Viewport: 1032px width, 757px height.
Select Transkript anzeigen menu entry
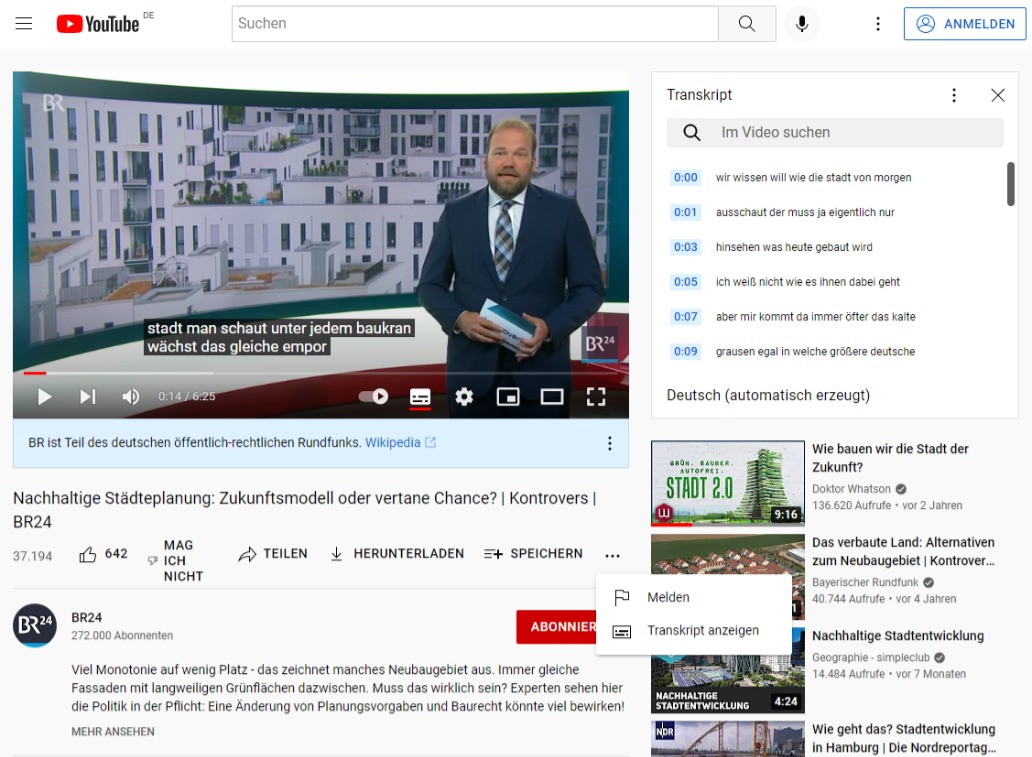(693, 631)
